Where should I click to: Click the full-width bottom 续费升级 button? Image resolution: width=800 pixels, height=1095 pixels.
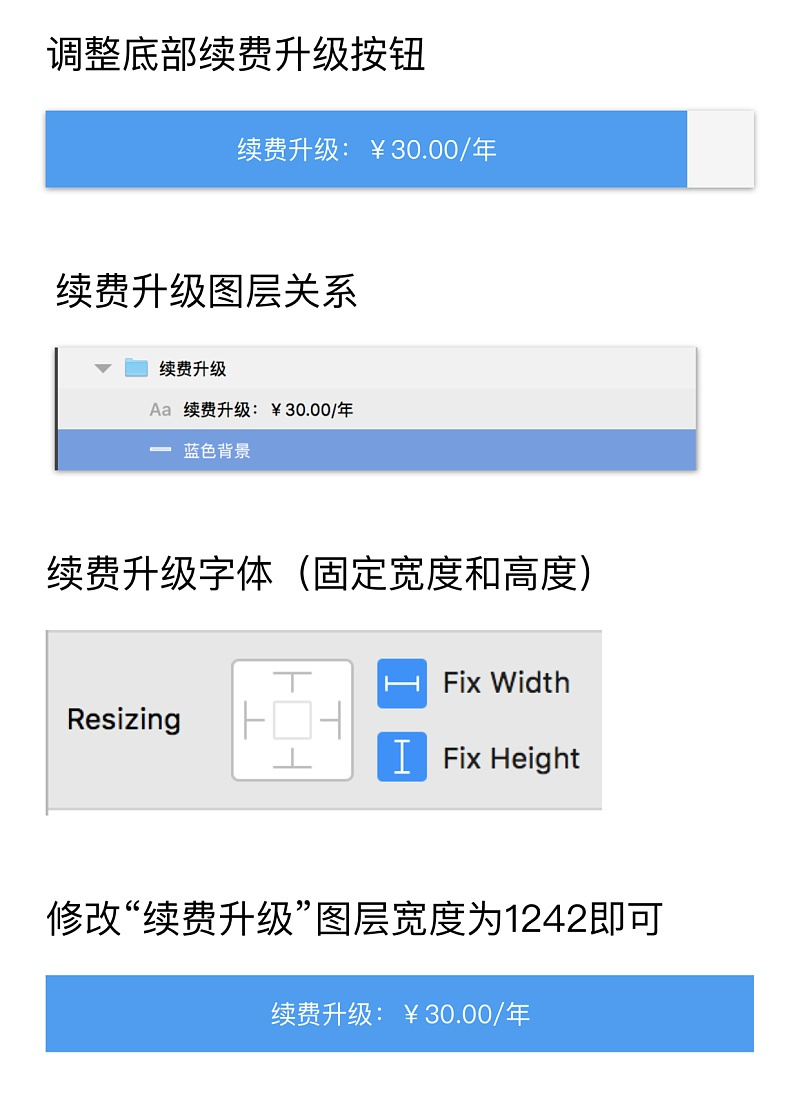click(x=400, y=1013)
